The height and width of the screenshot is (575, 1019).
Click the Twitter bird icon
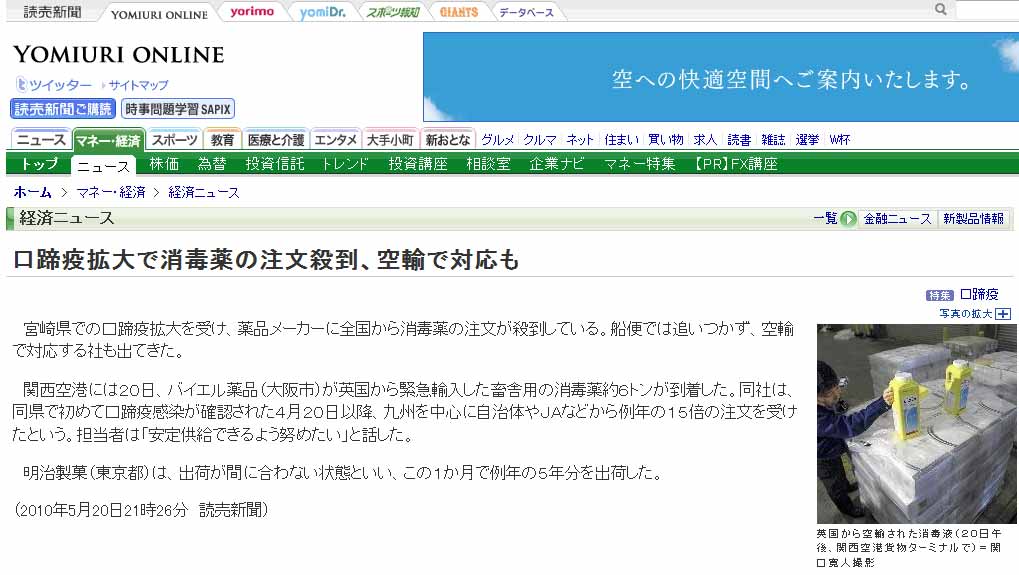point(21,85)
